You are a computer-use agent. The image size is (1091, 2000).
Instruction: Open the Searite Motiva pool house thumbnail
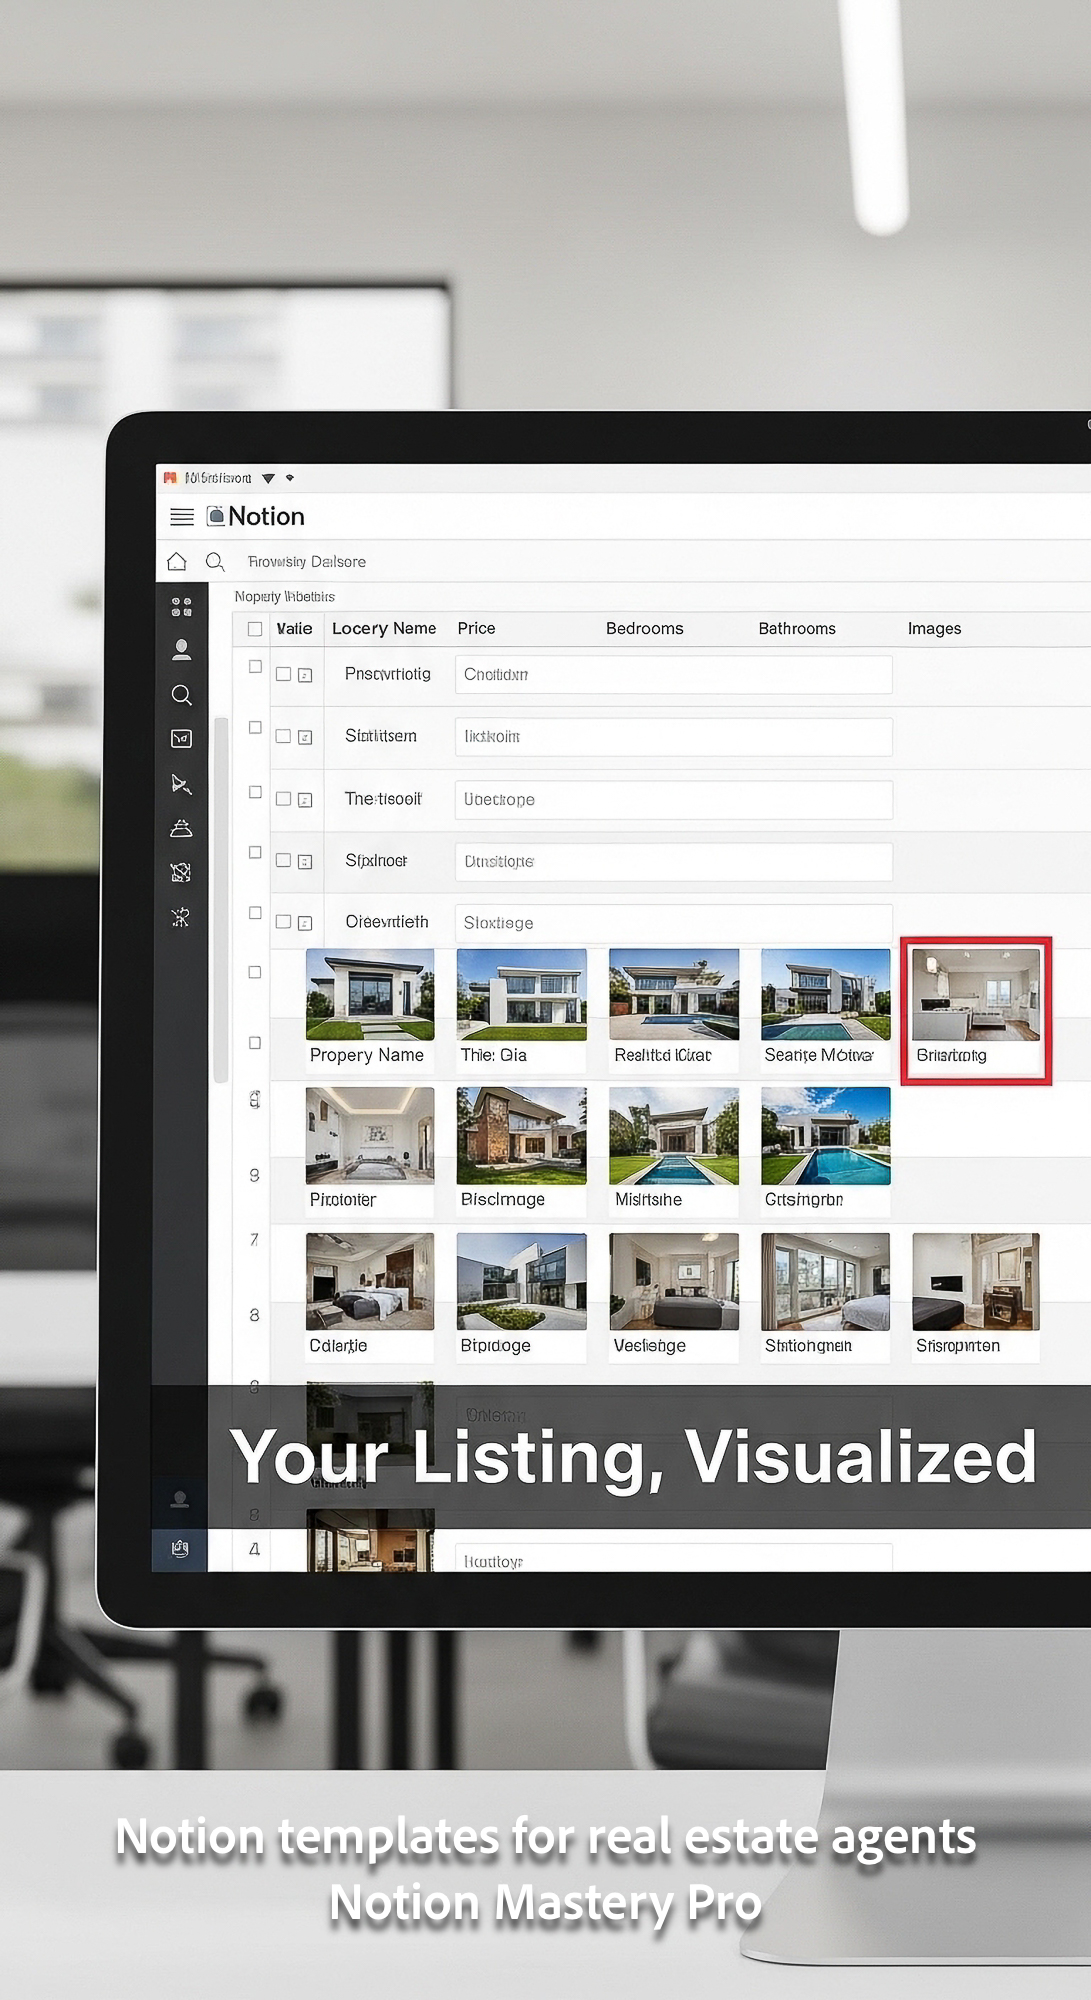(x=825, y=995)
